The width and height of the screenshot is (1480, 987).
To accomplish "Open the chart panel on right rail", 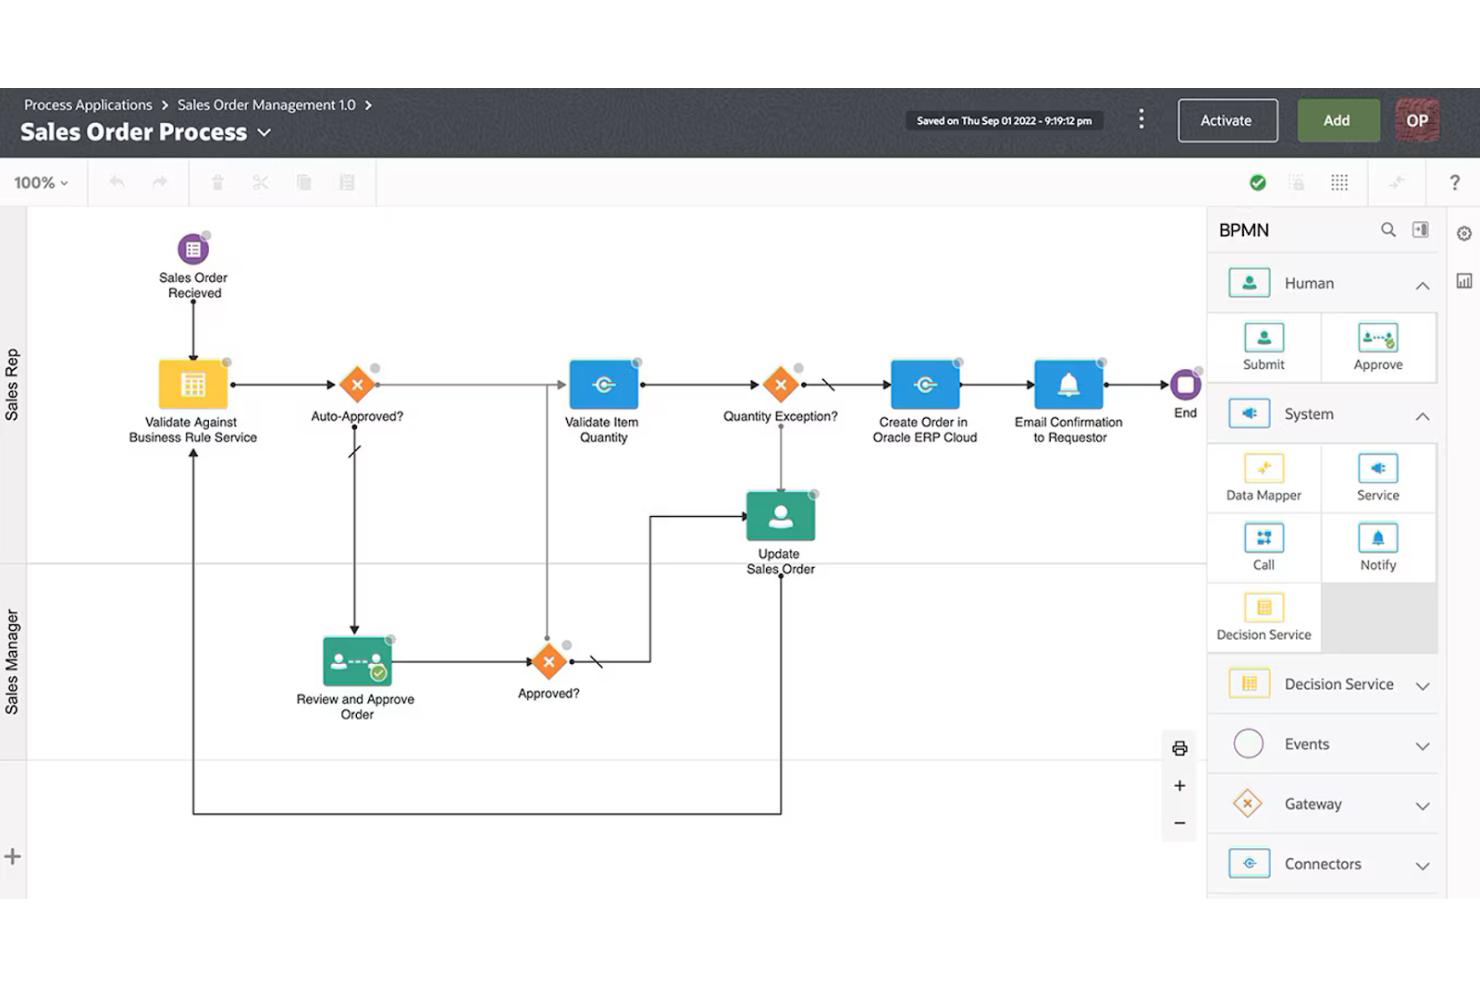I will [1464, 281].
